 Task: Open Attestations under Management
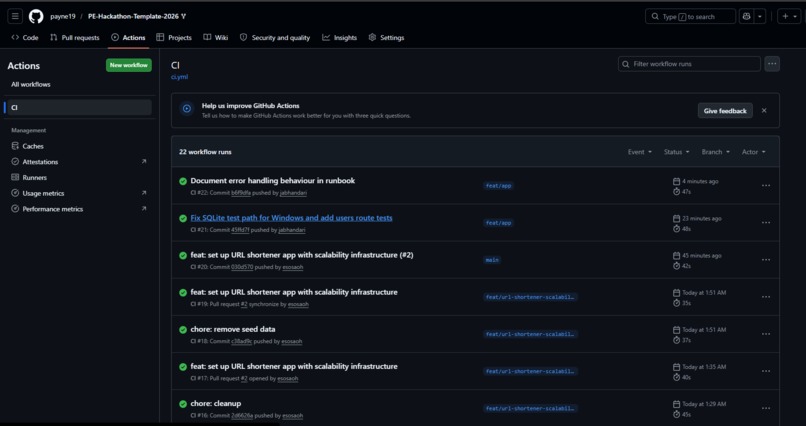(40, 162)
